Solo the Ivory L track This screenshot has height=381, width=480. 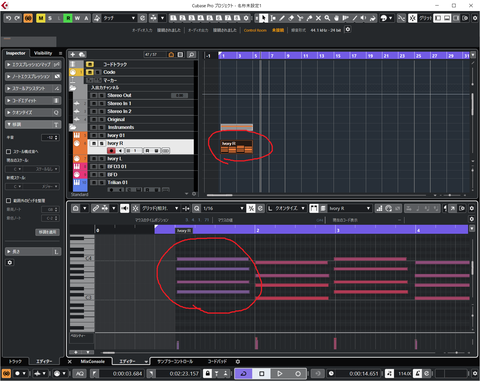tap(102, 159)
